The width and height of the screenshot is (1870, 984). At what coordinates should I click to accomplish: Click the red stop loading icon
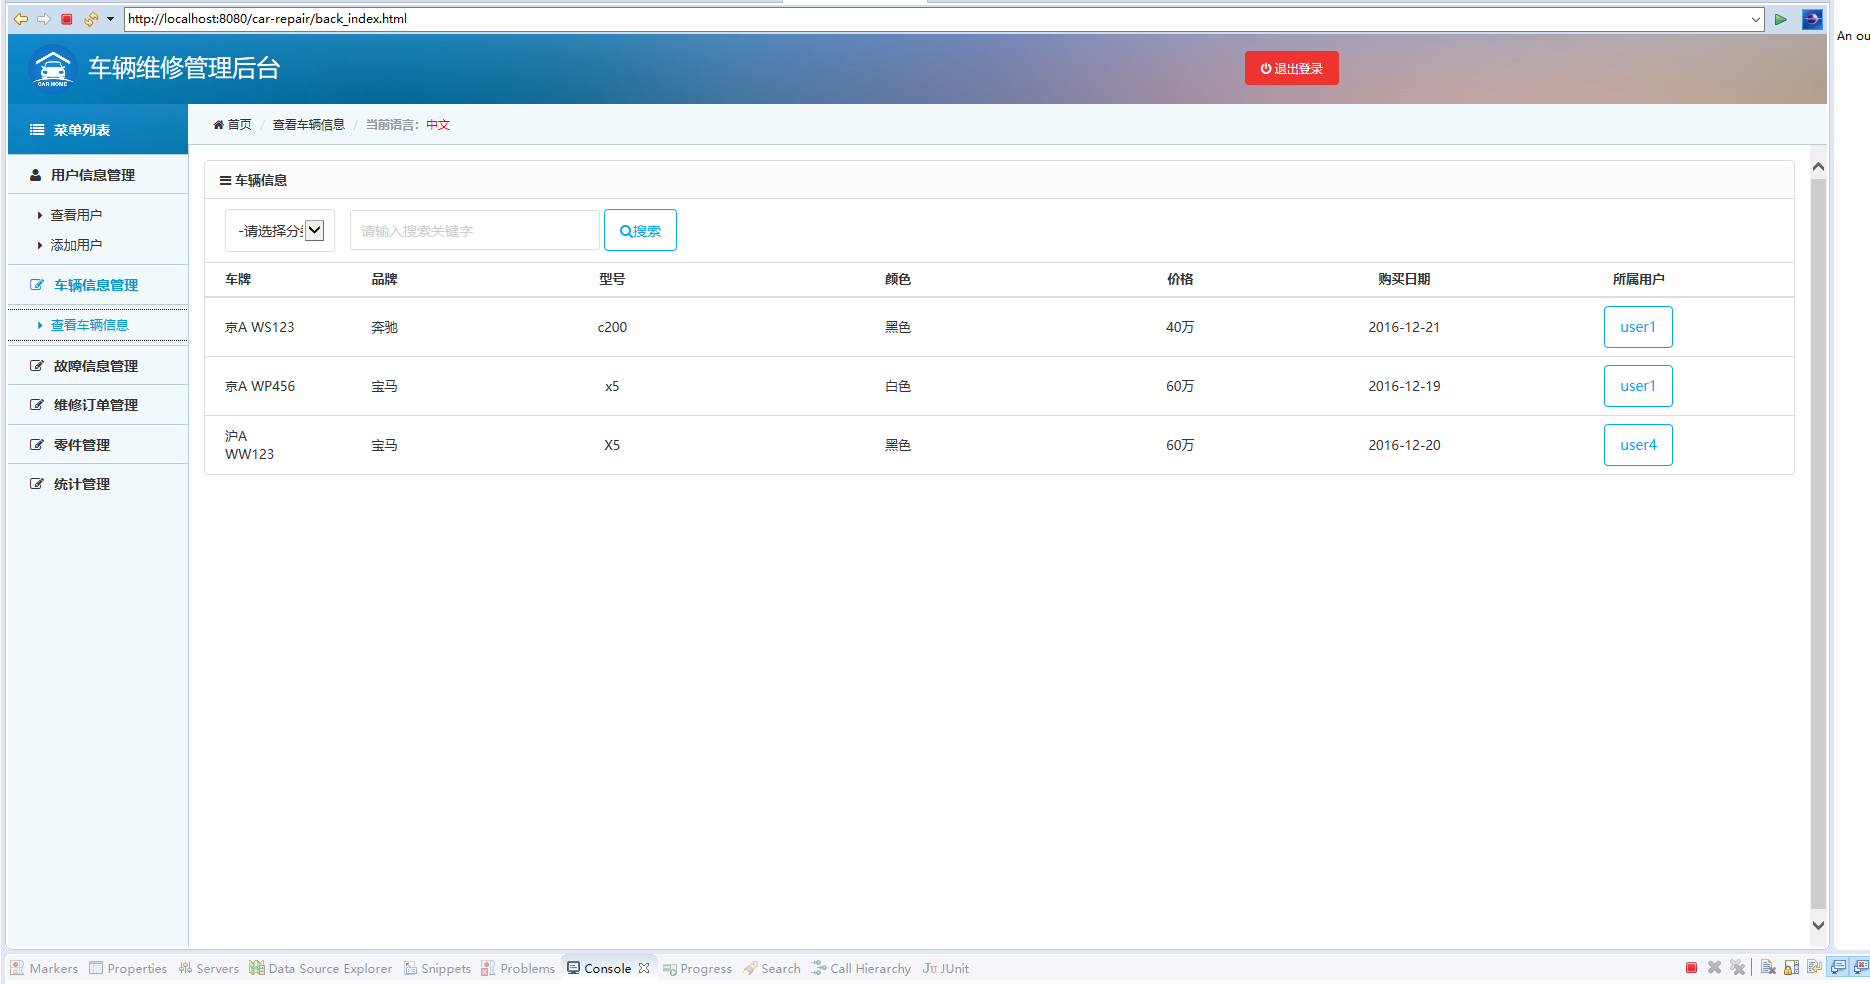pos(67,19)
